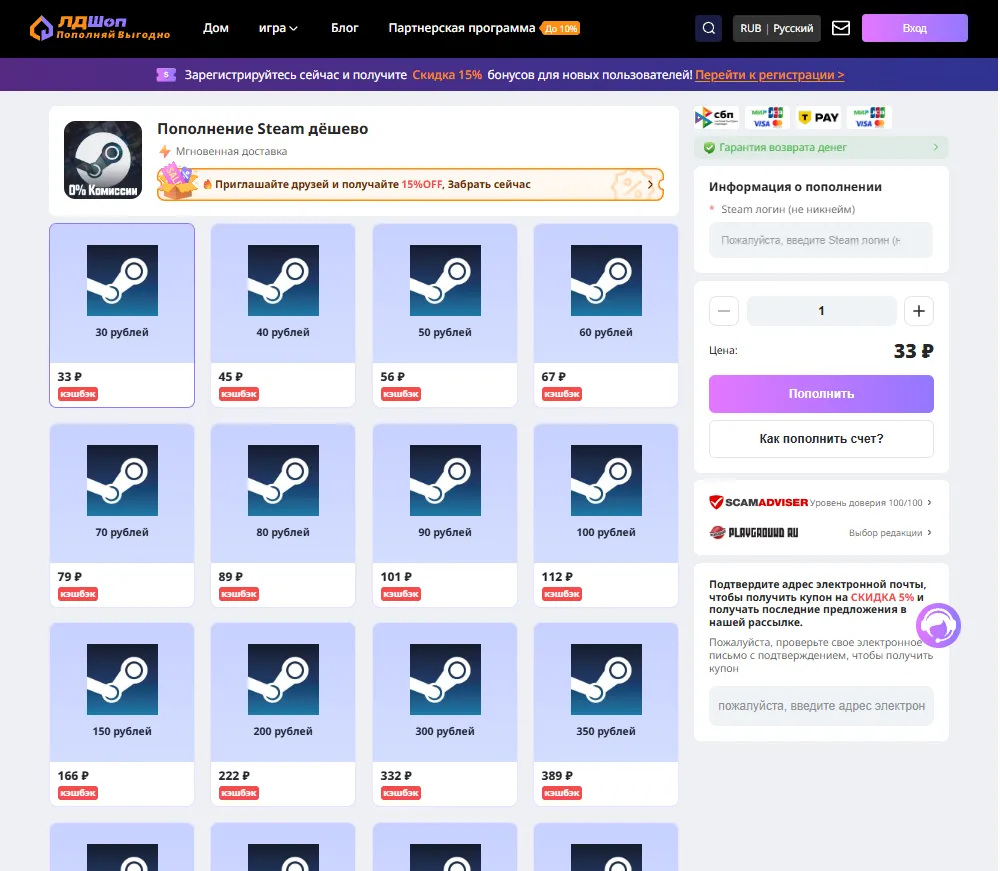Viewport: 1000px width, 871px height.
Task: Click the sale gift box icon
Action: 176,182
